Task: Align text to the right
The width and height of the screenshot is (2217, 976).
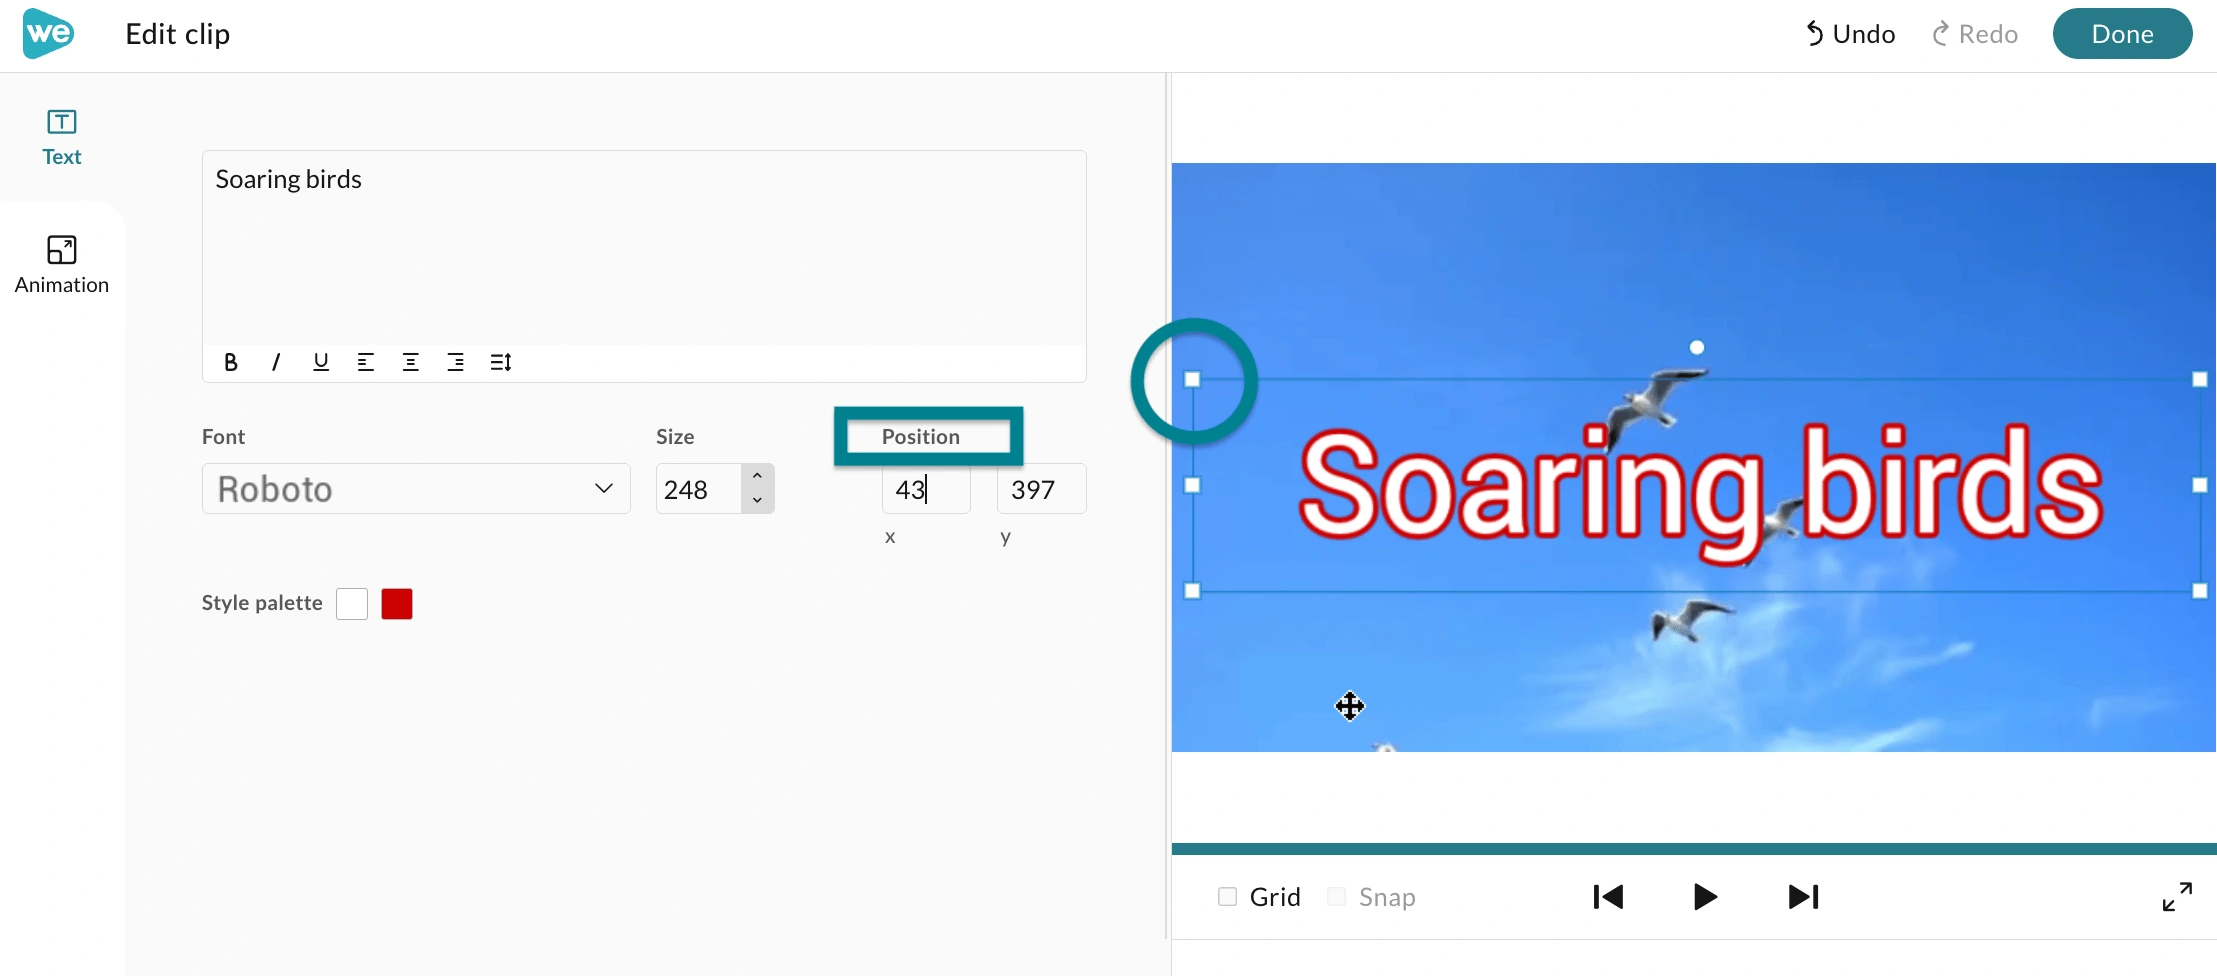Action: 456,362
